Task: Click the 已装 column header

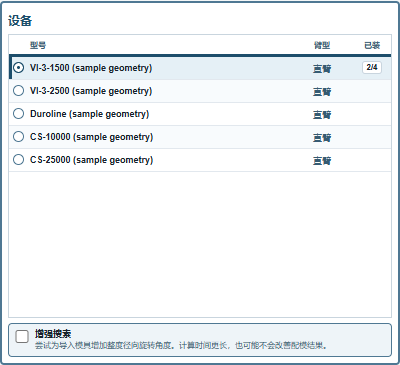Action: tap(372, 45)
